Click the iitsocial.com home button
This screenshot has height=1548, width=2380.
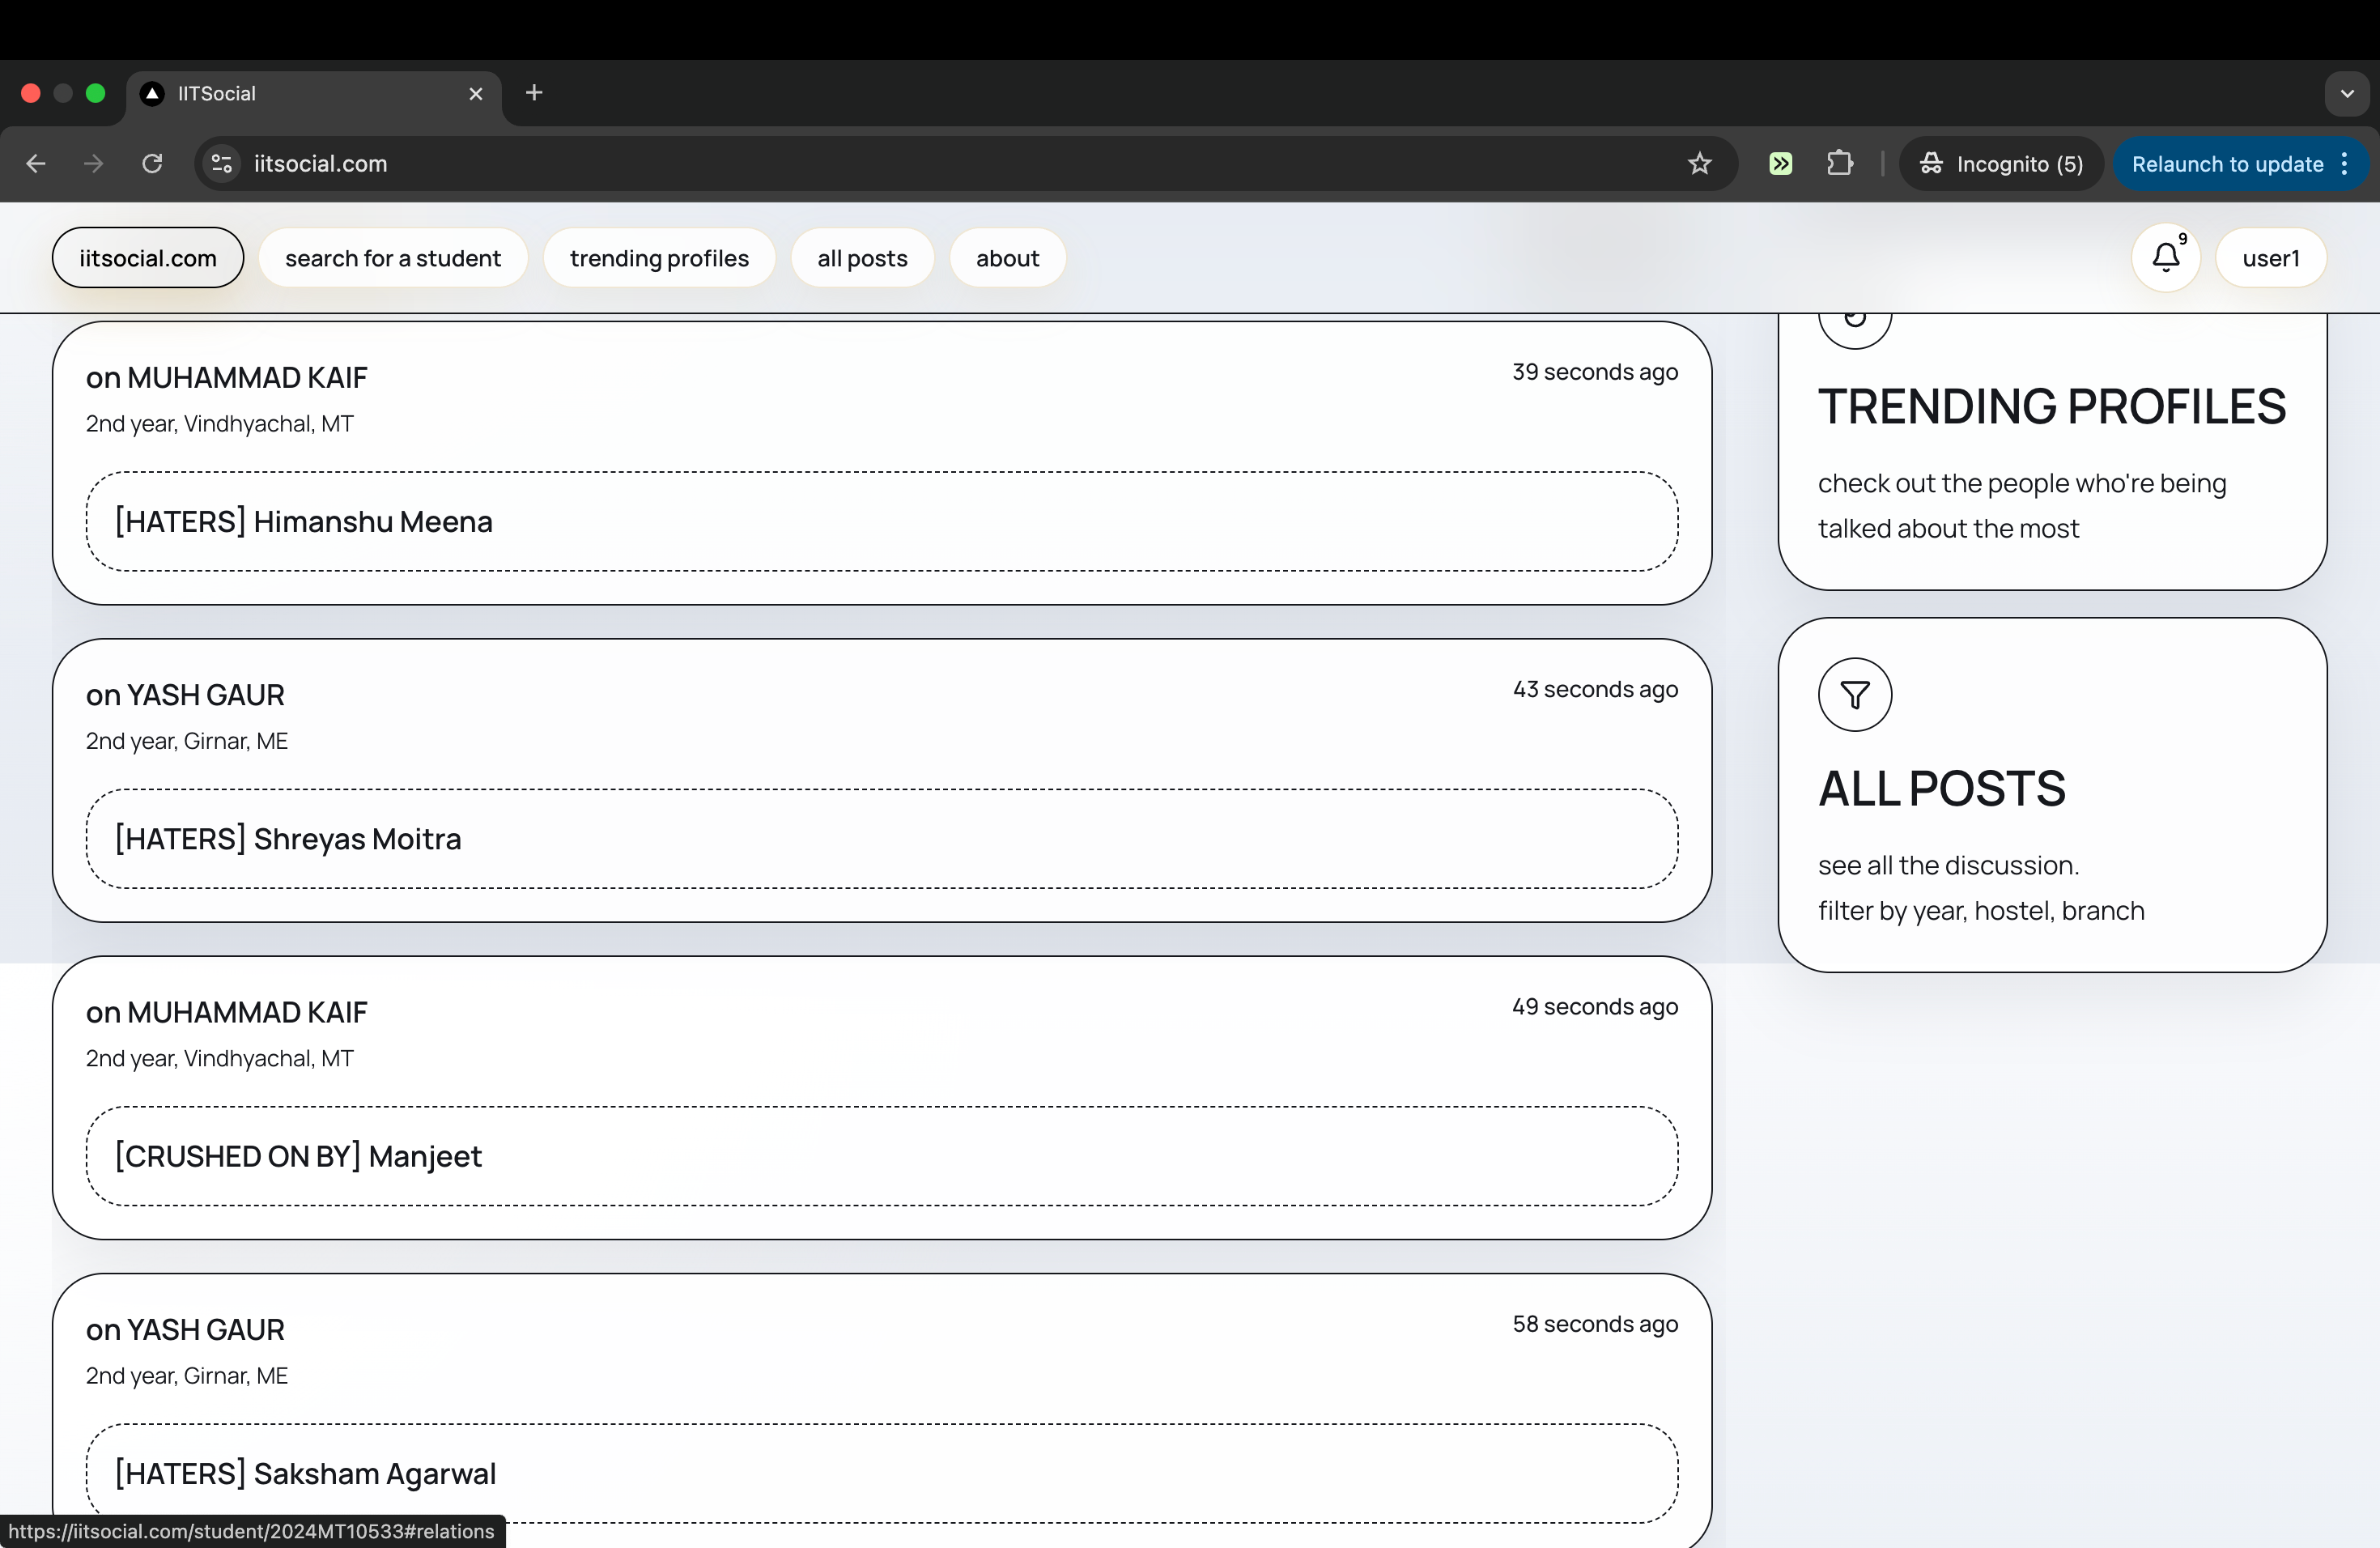pos(148,258)
